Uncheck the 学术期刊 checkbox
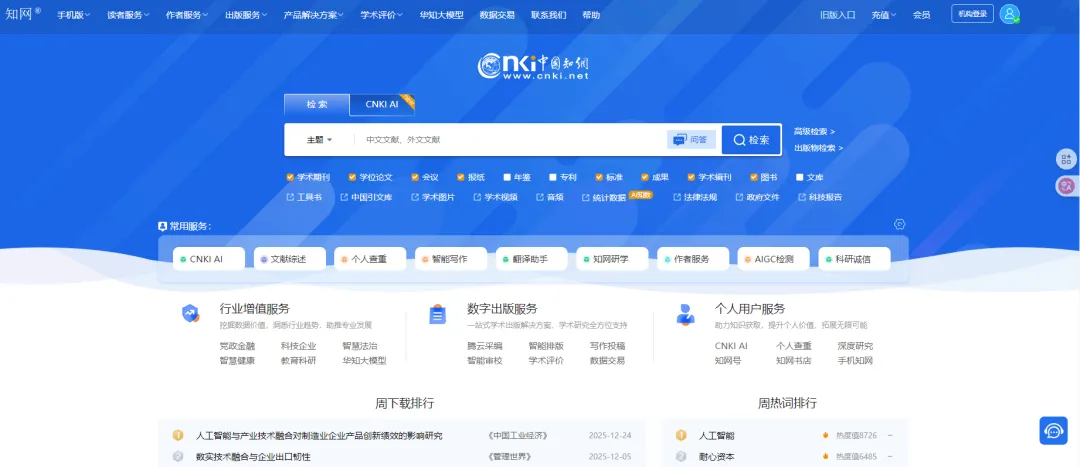The height and width of the screenshot is (467, 1080). (x=290, y=177)
